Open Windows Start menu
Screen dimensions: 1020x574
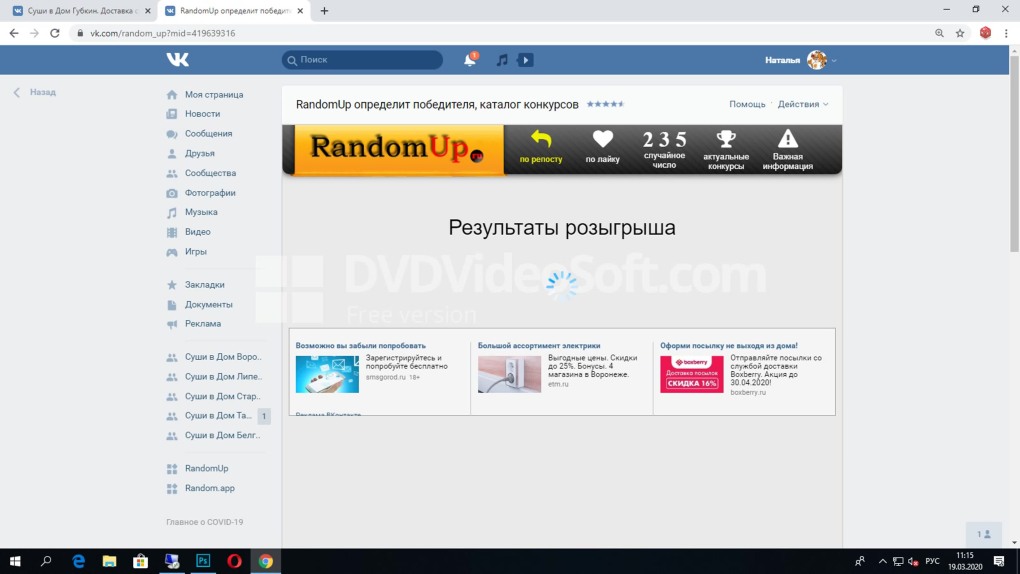pyautogui.click(x=15, y=561)
